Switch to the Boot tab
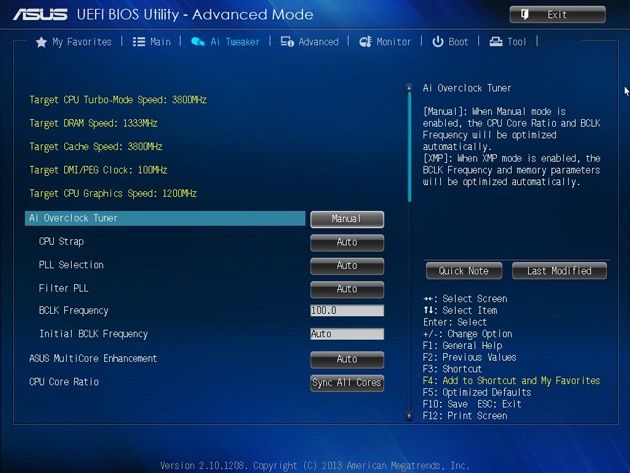Viewport: 630px width, 473px height. 450,42
